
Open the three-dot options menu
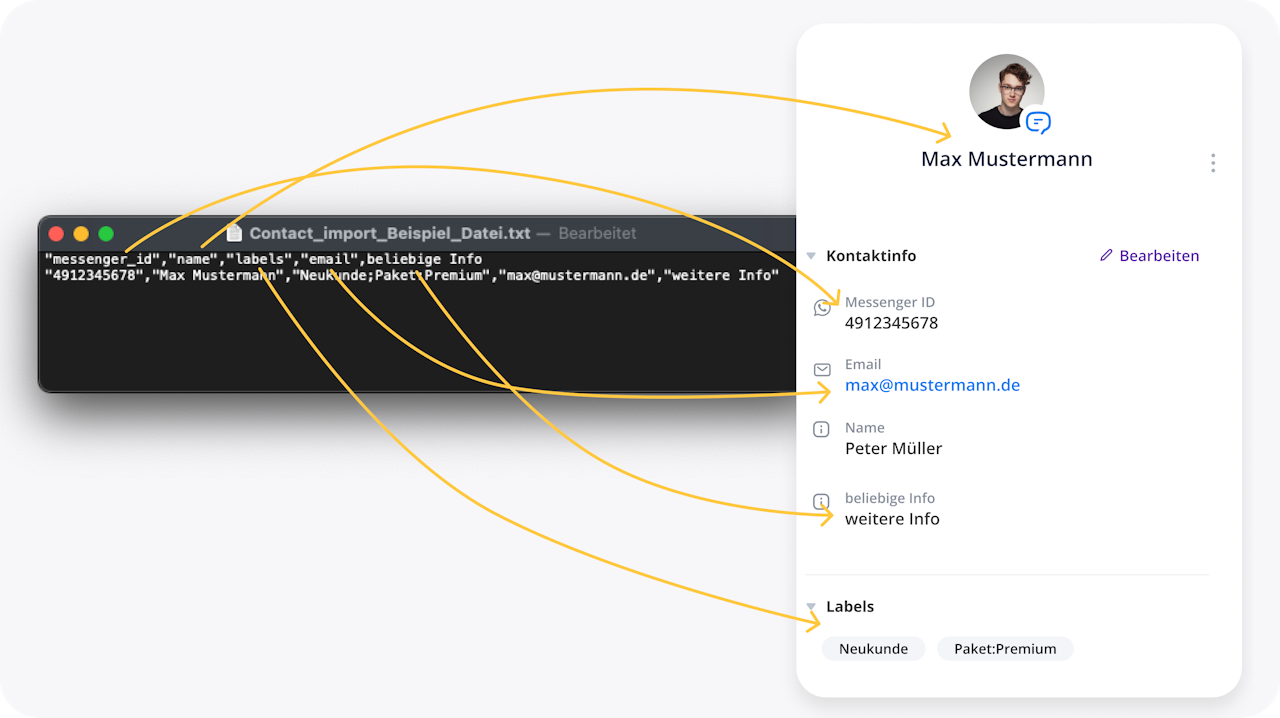1213,163
